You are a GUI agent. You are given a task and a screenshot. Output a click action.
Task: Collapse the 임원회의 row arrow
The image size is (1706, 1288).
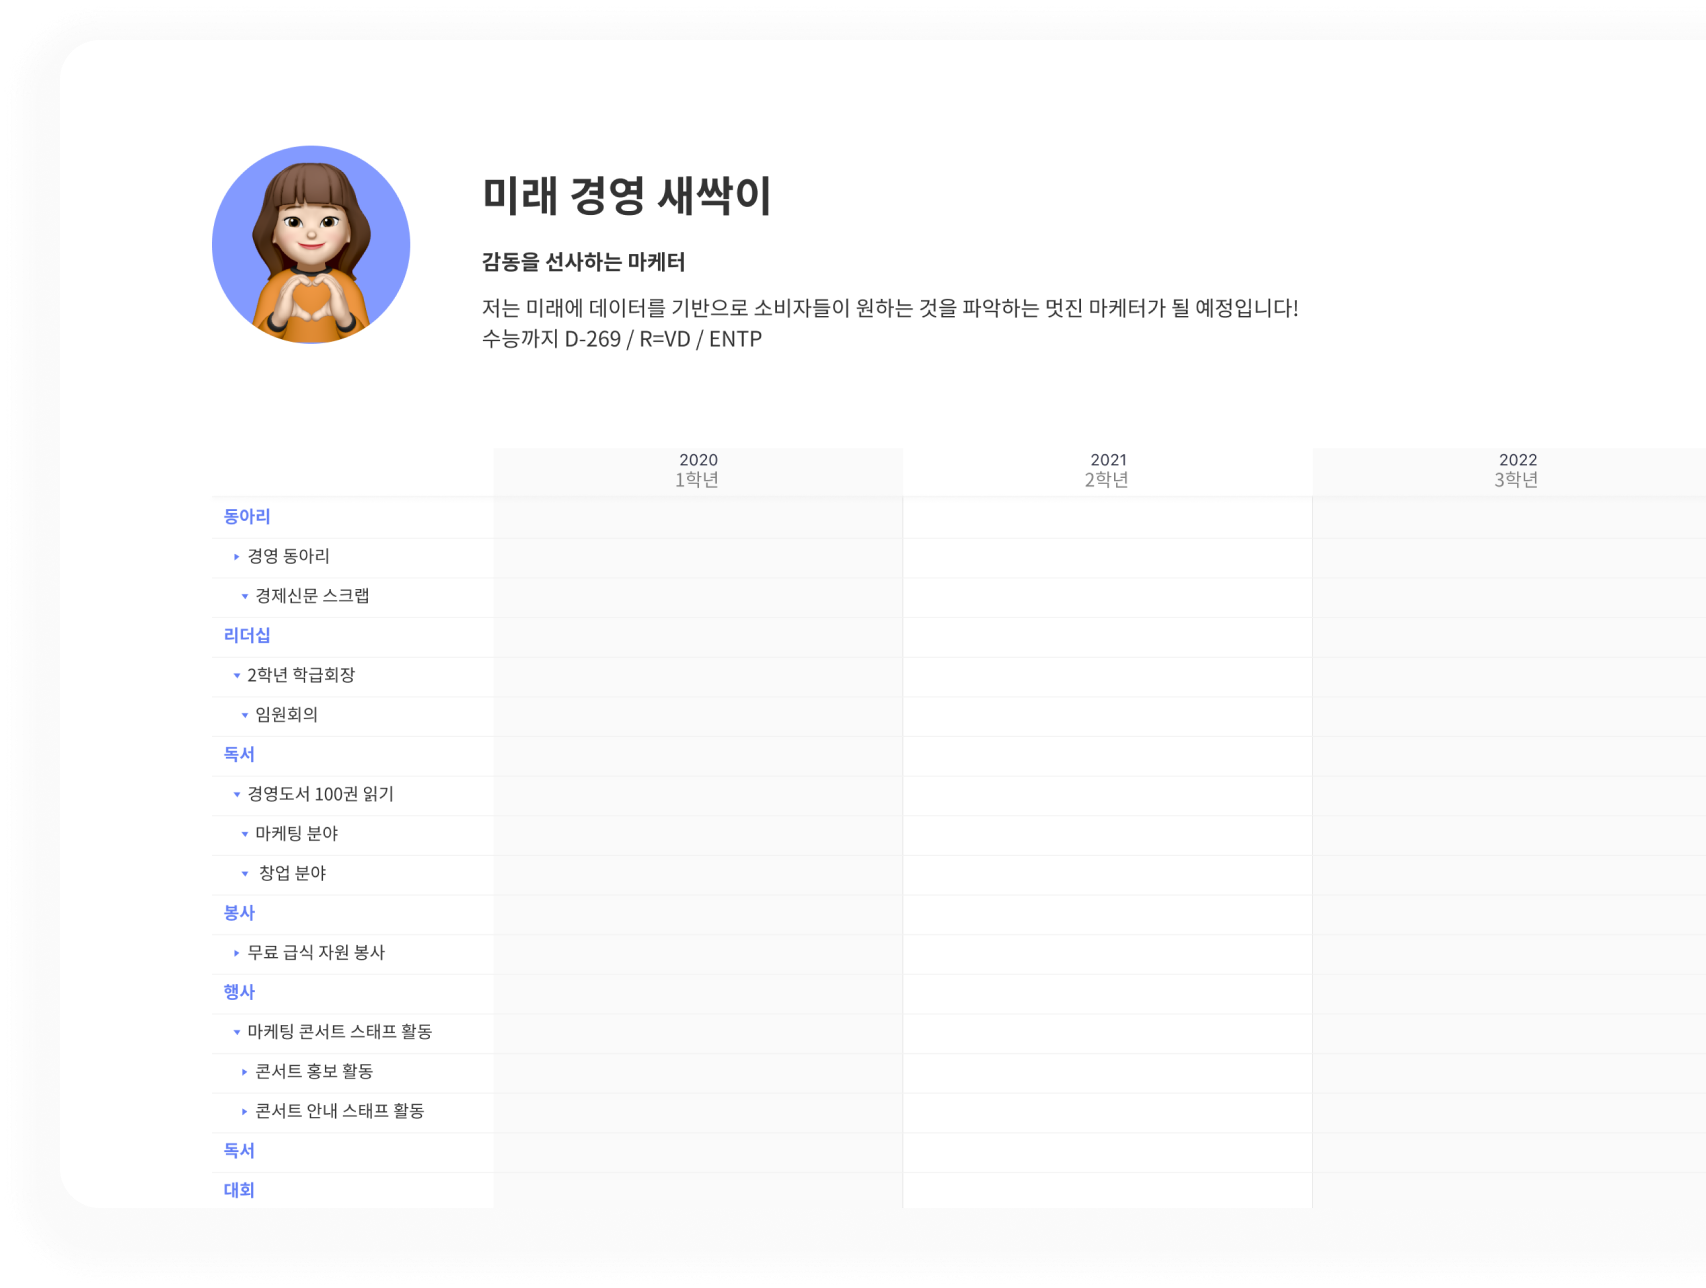point(244,716)
